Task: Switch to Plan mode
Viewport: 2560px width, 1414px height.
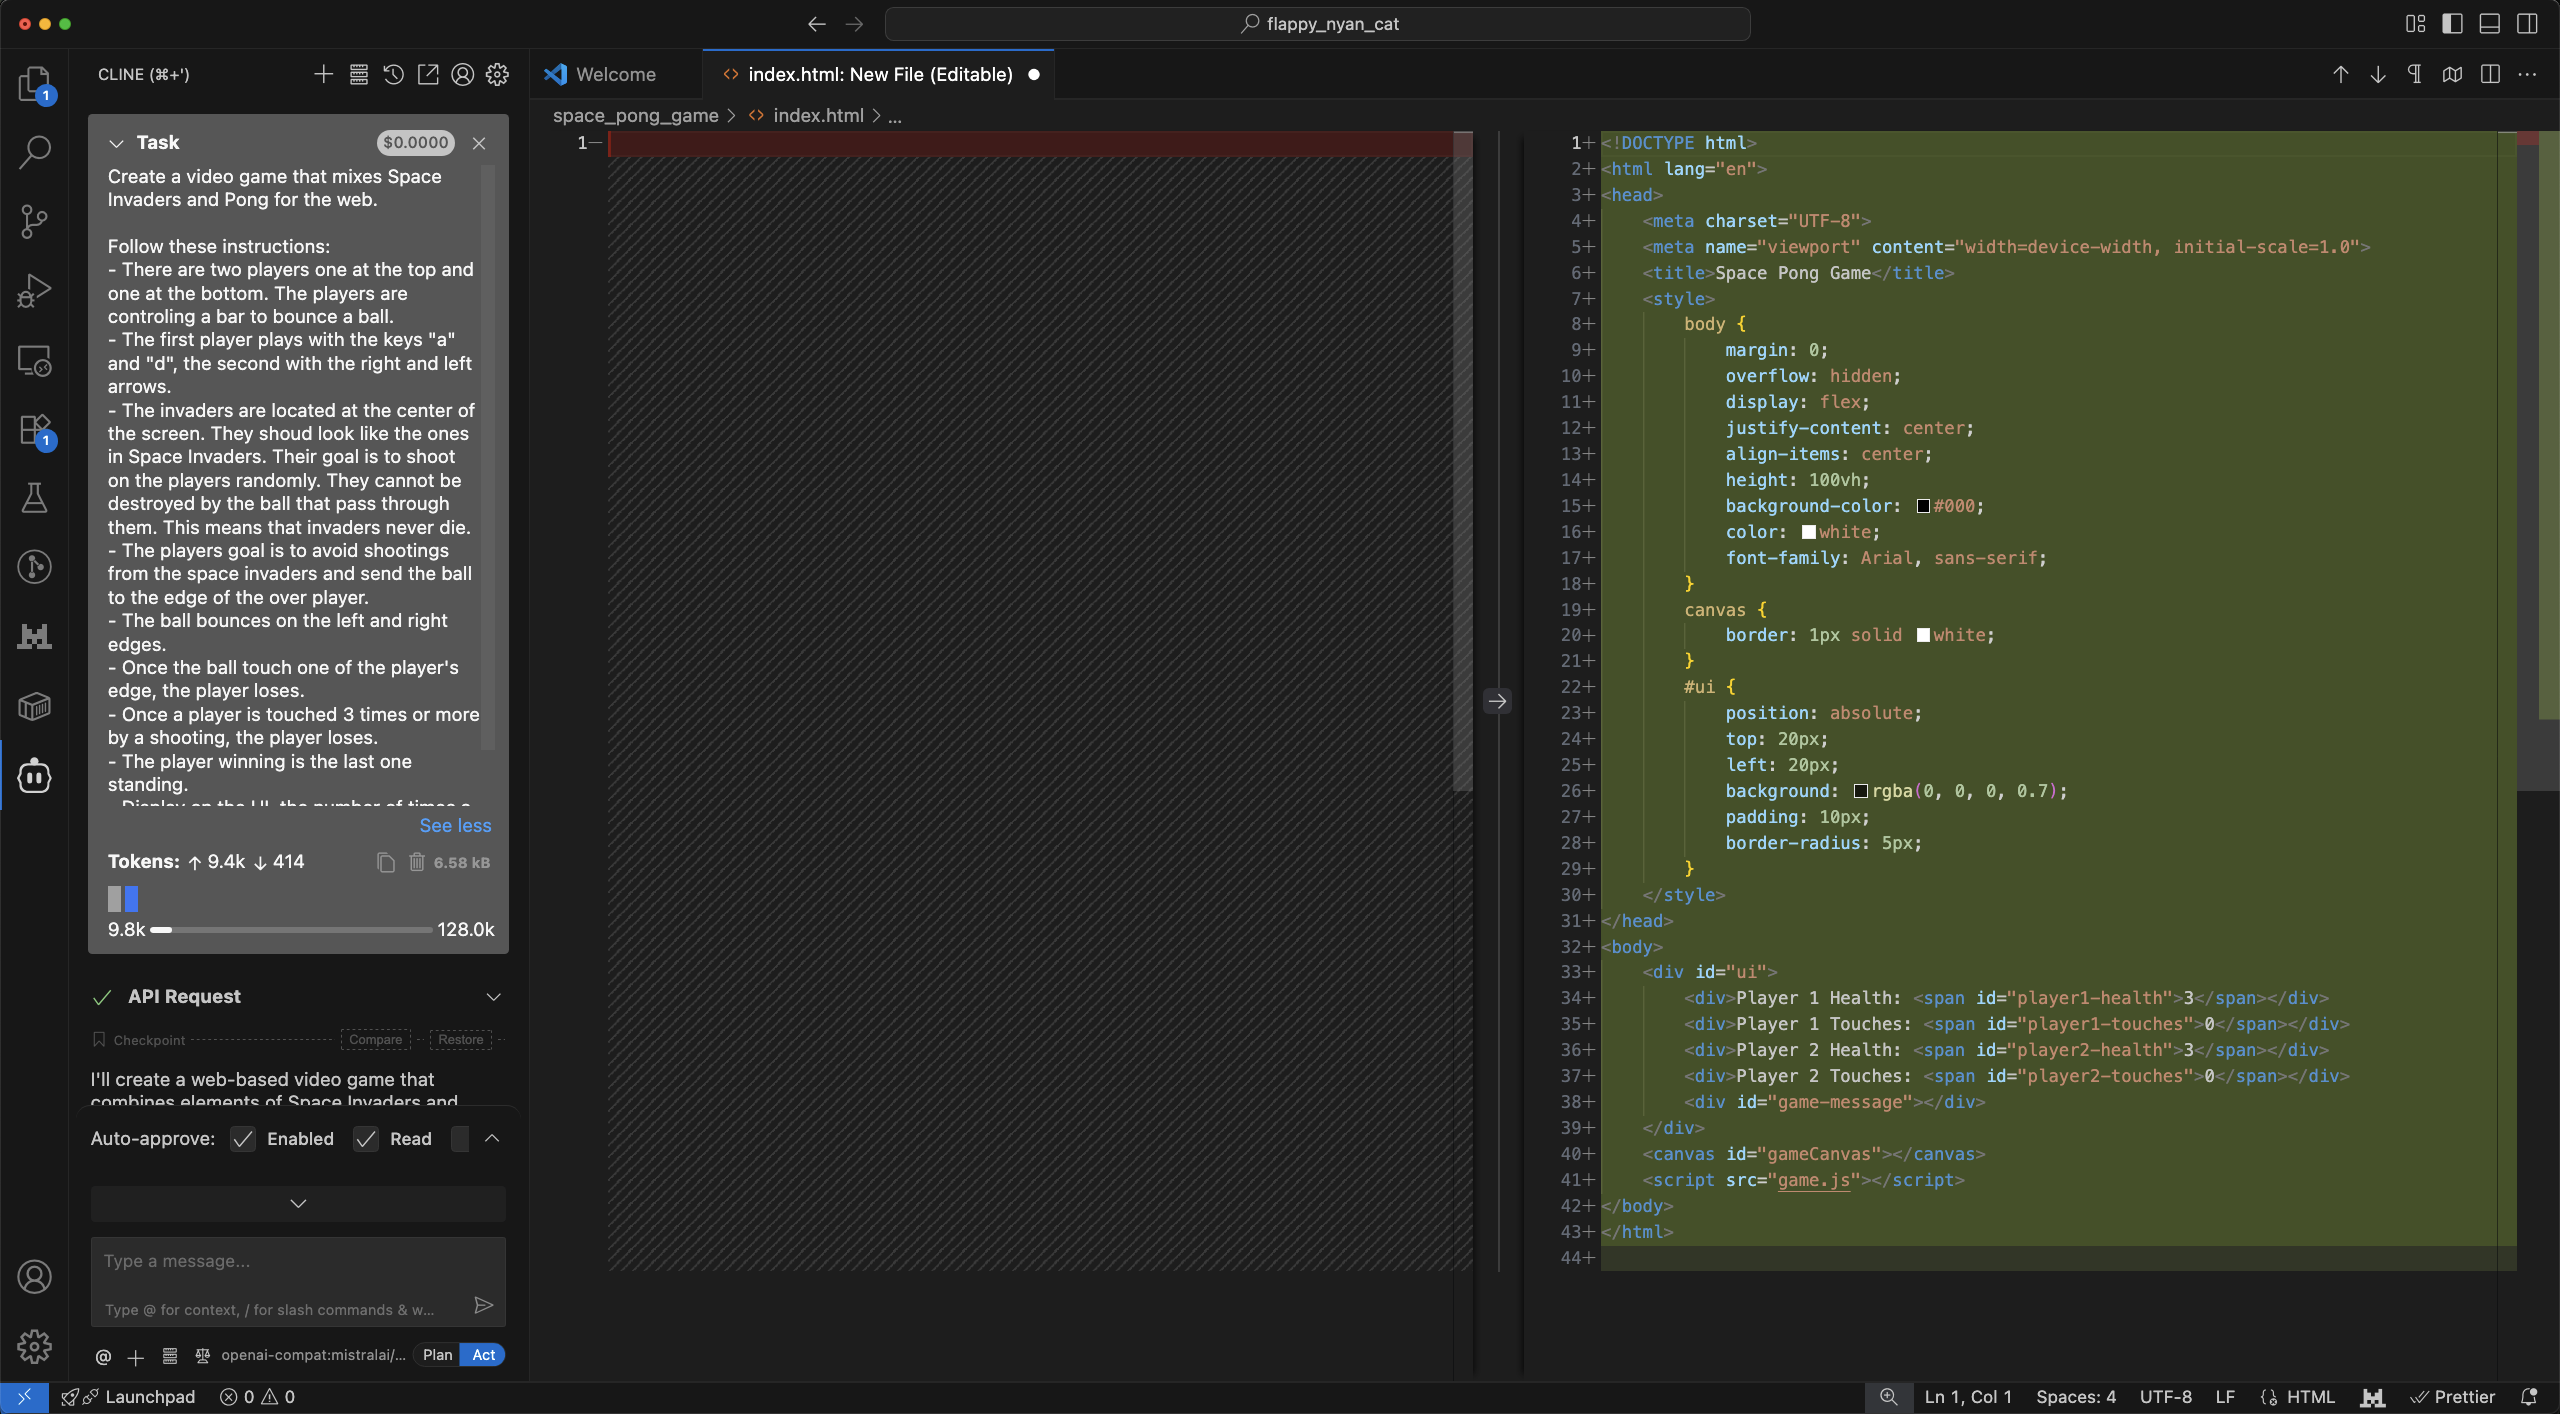Action: pos(437,1355)
